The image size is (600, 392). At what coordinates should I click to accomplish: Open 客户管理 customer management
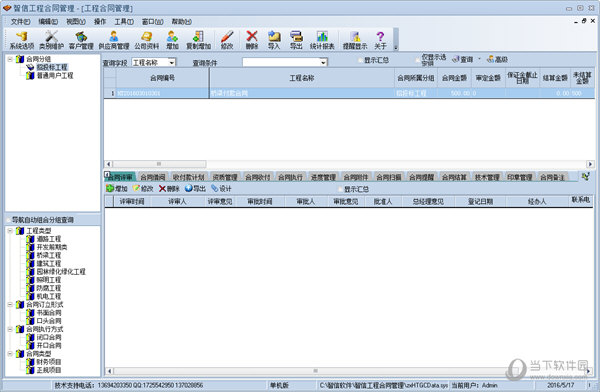pyautogui.click(x=81, y=40)
